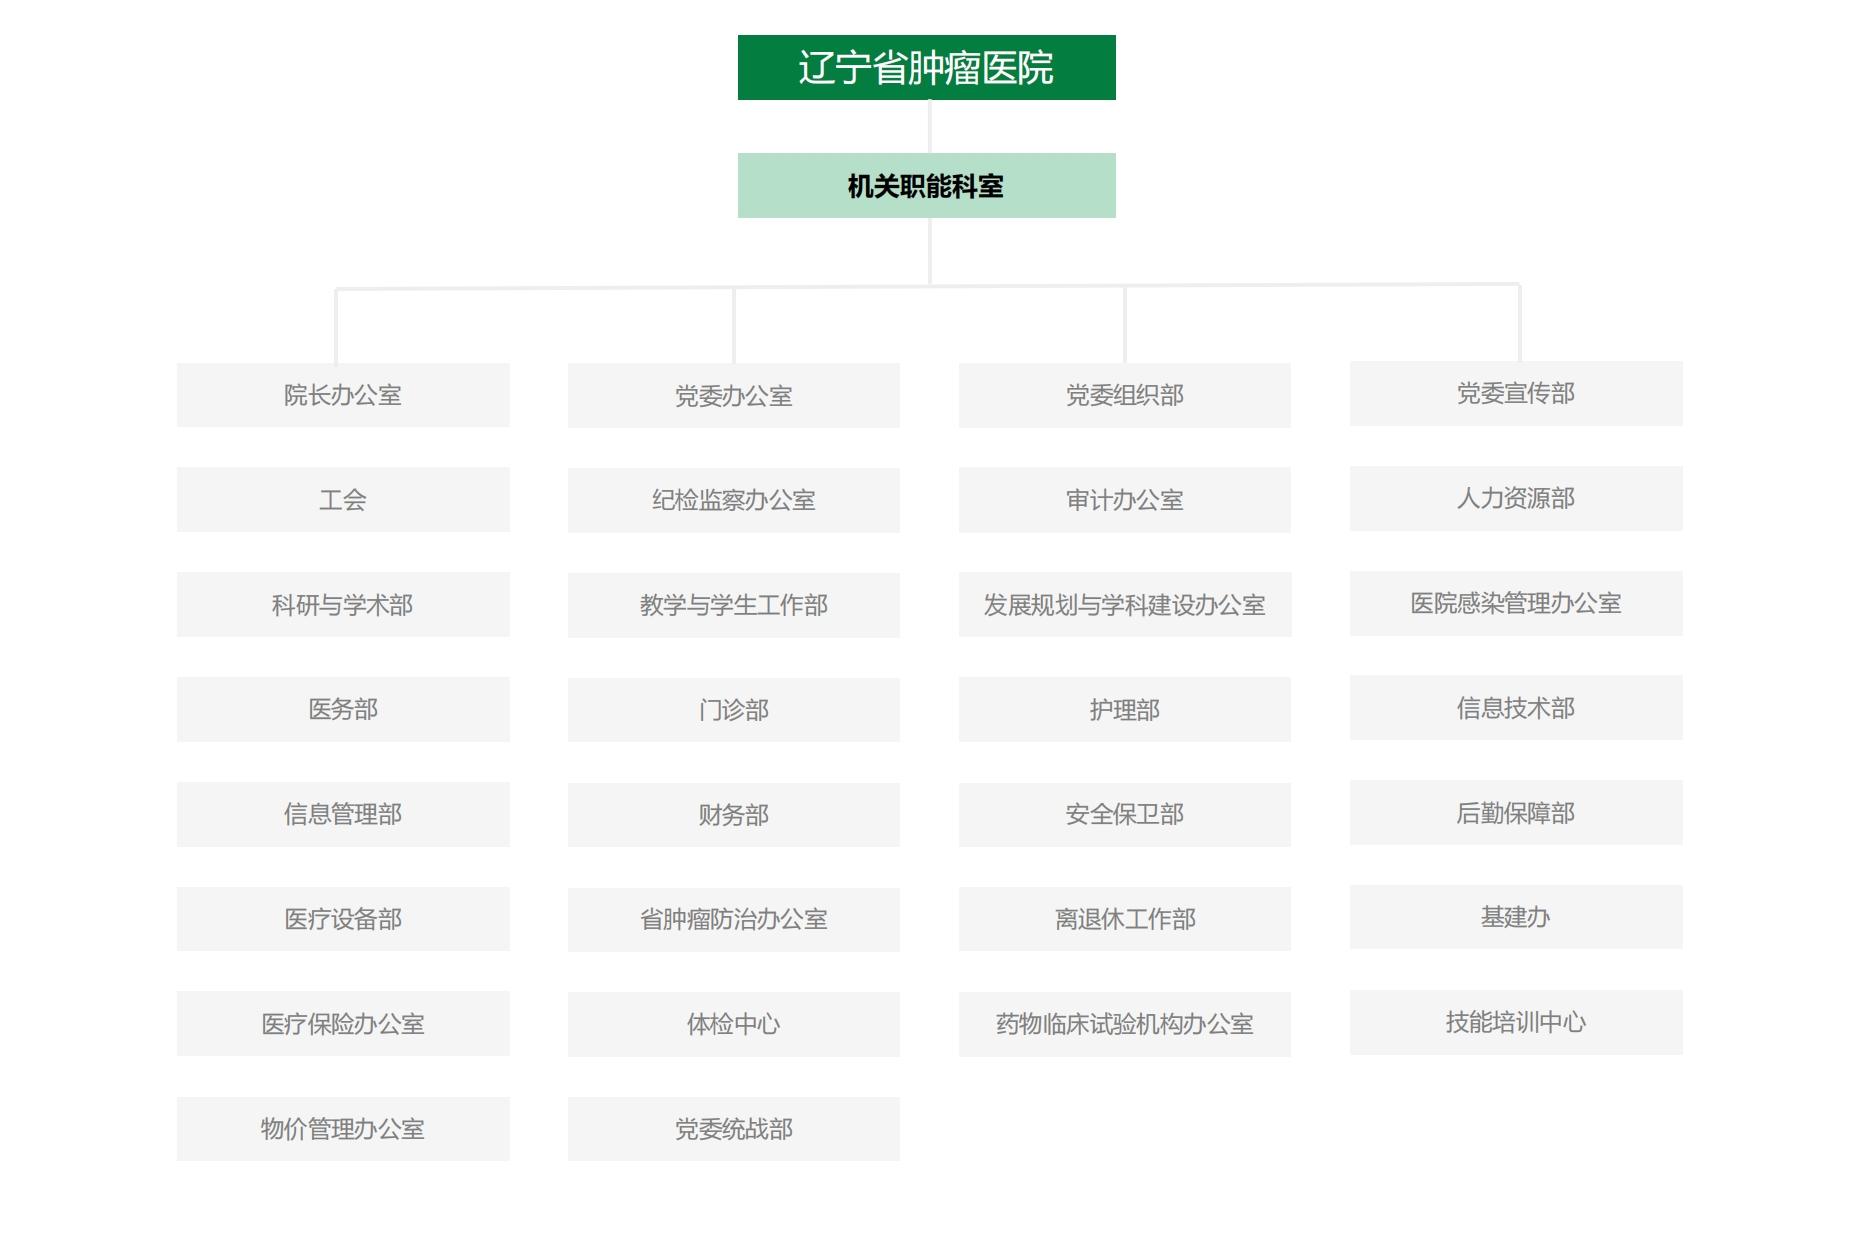The image size is (1861, 1254).
Task: Open the 院长办公室 department
Action: (343, 395)
